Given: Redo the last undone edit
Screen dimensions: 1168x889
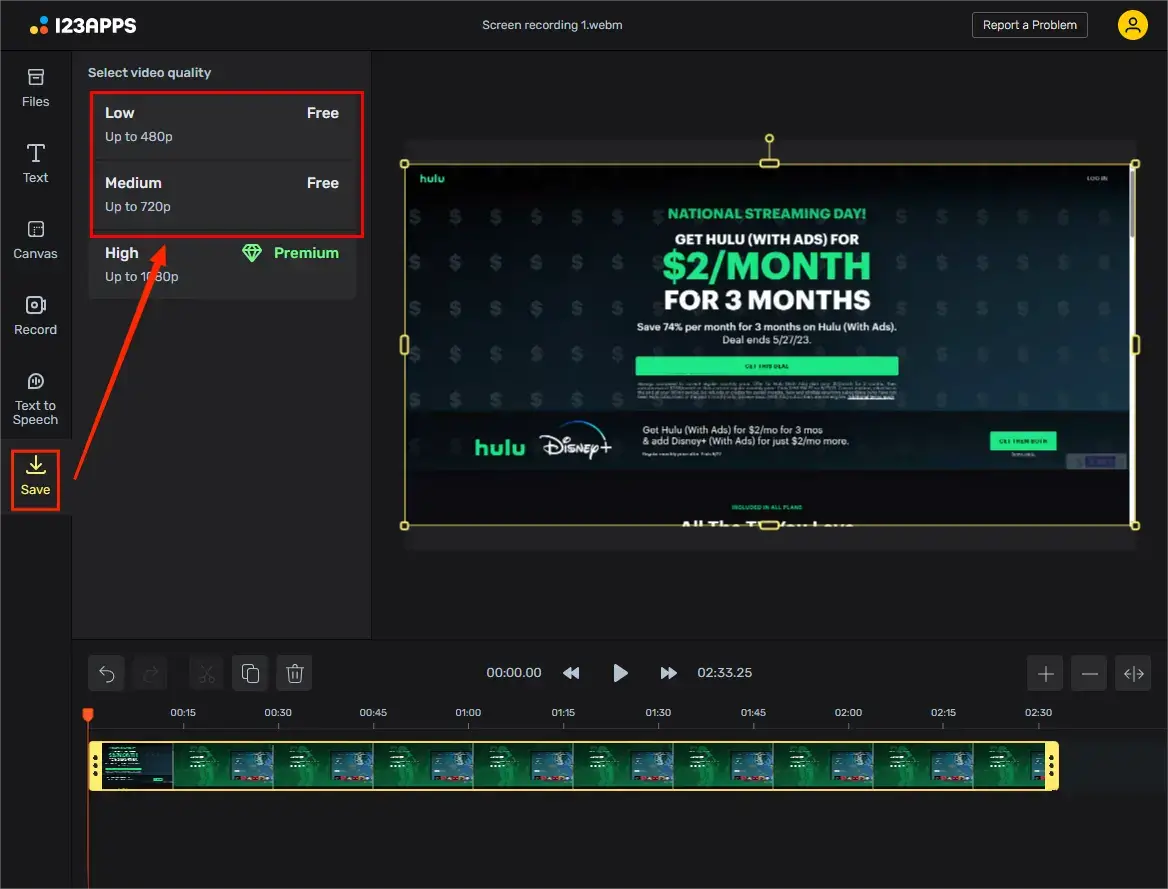Looking at the screenshot, I should tap(150, 674).
